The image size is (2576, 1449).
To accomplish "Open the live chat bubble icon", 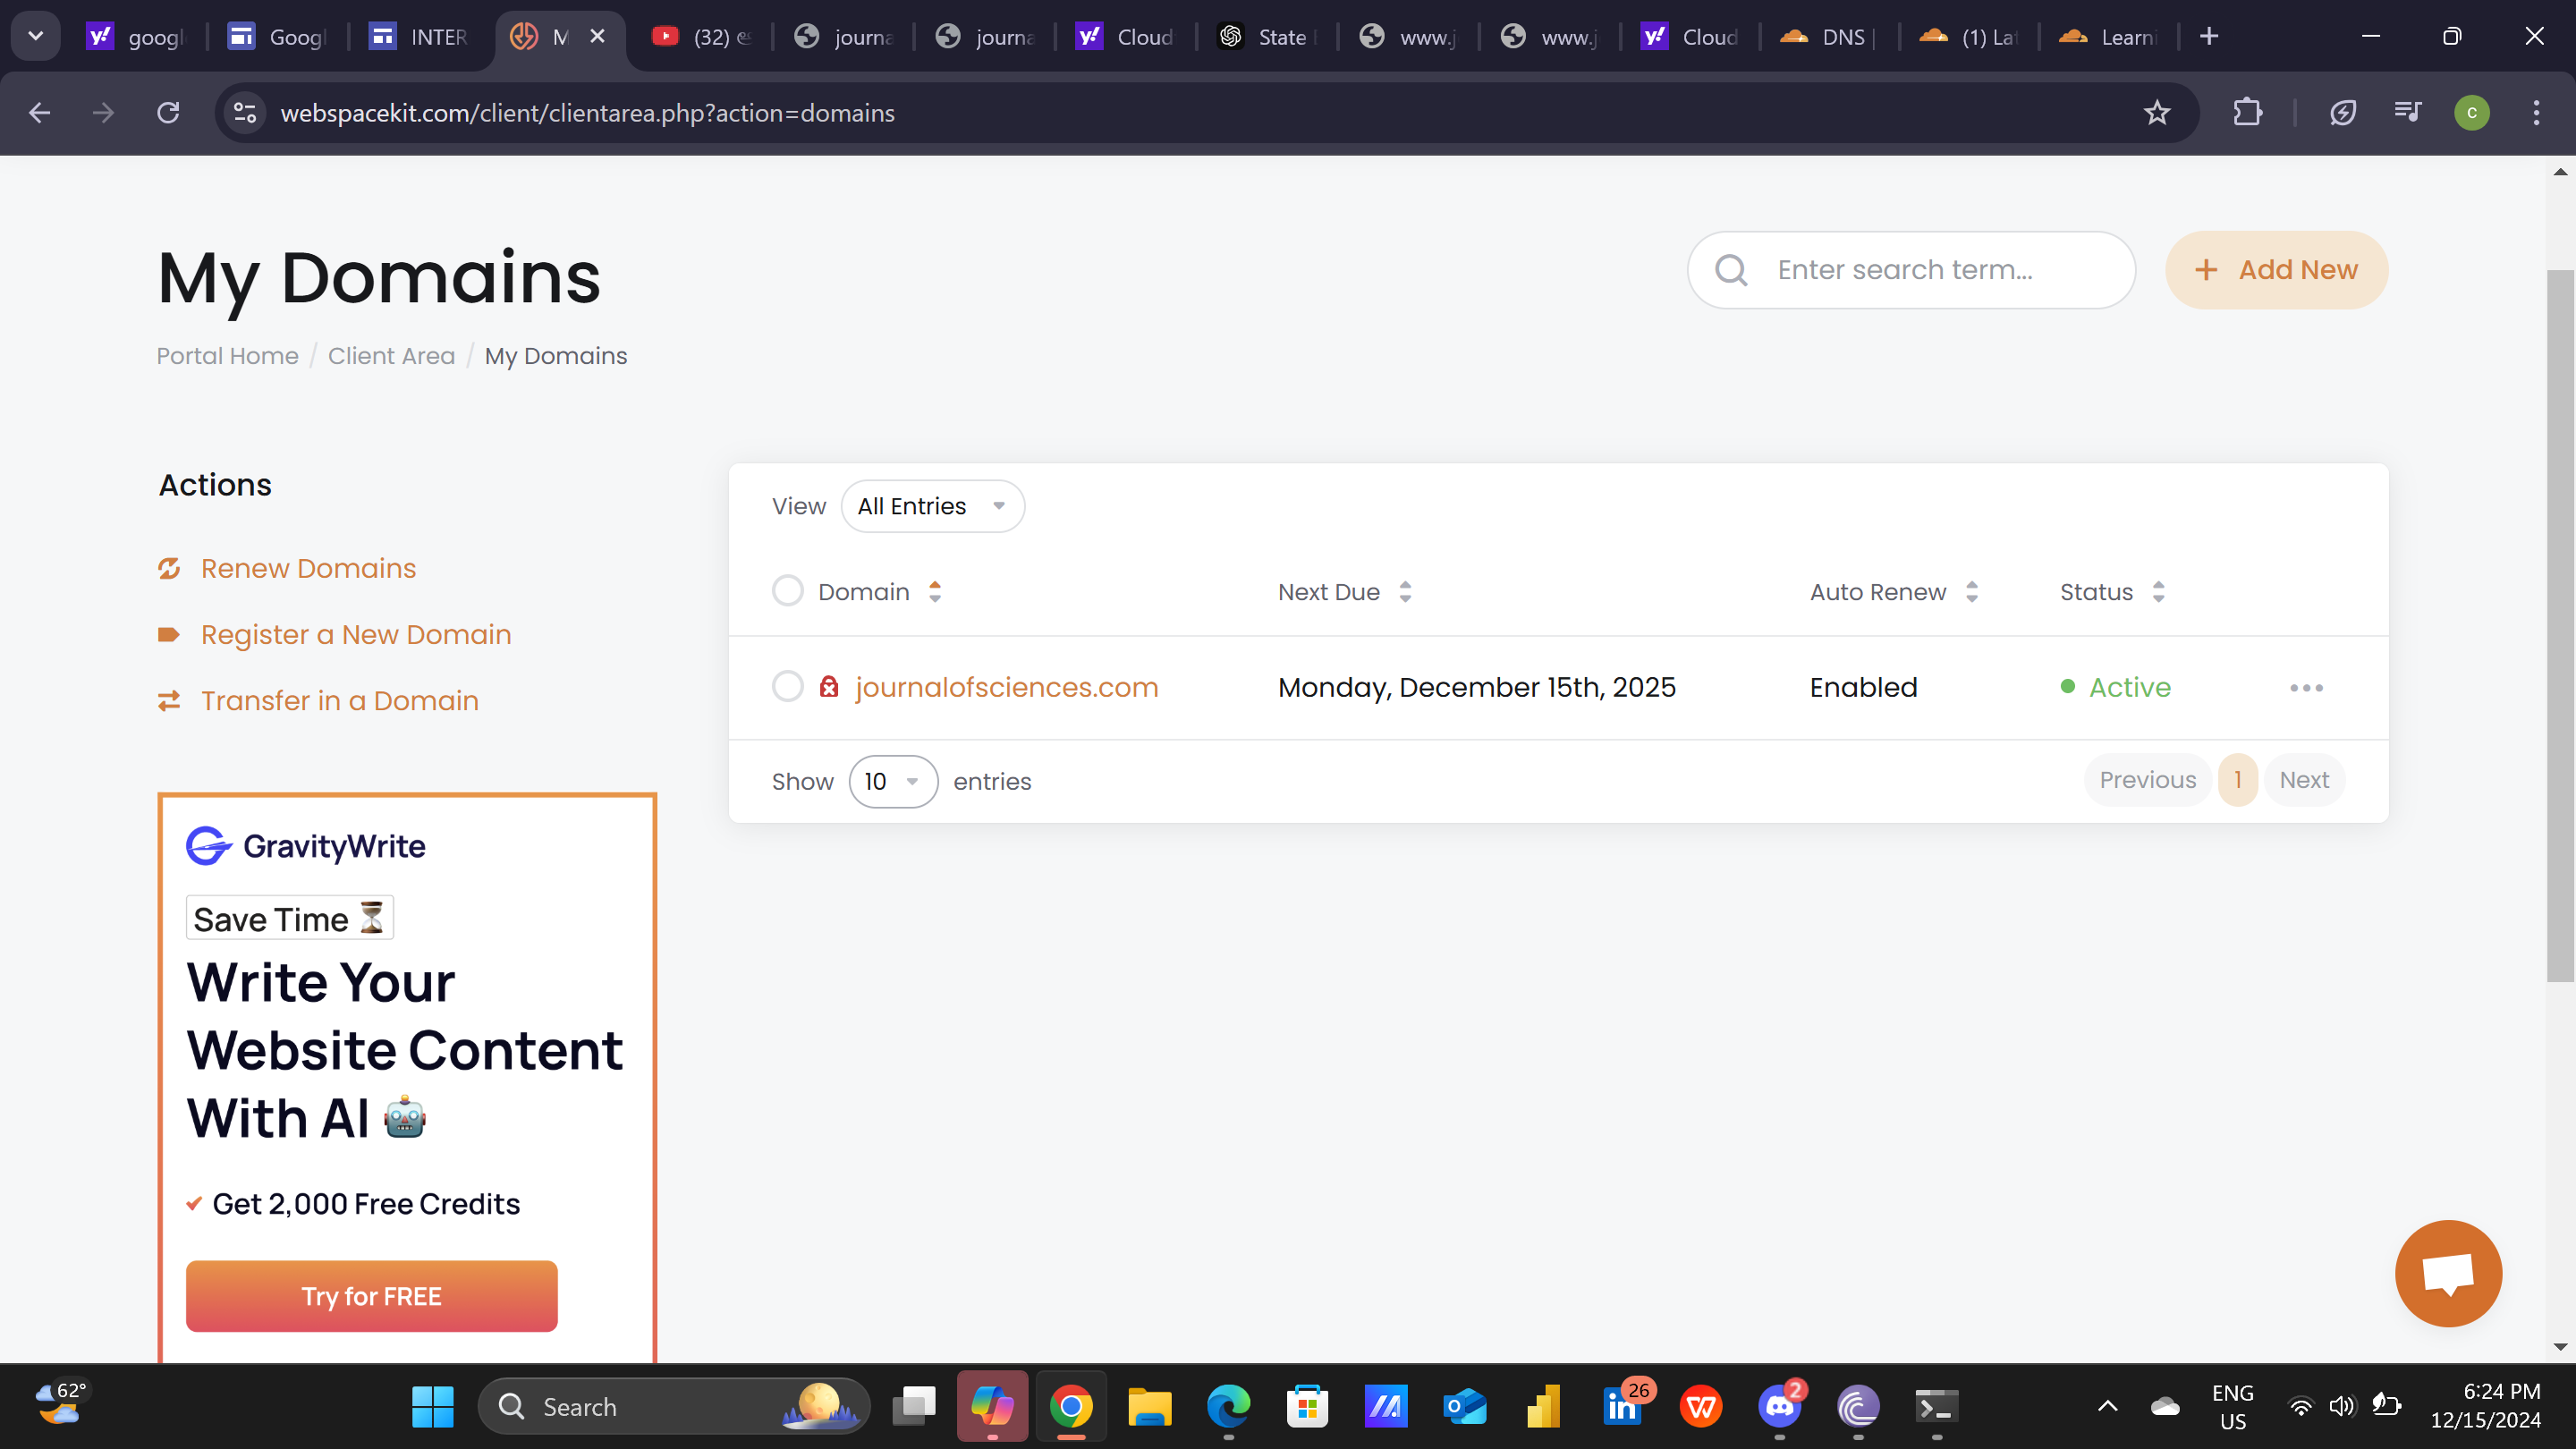I will pyautogui.click(x=2447, y=1273).
